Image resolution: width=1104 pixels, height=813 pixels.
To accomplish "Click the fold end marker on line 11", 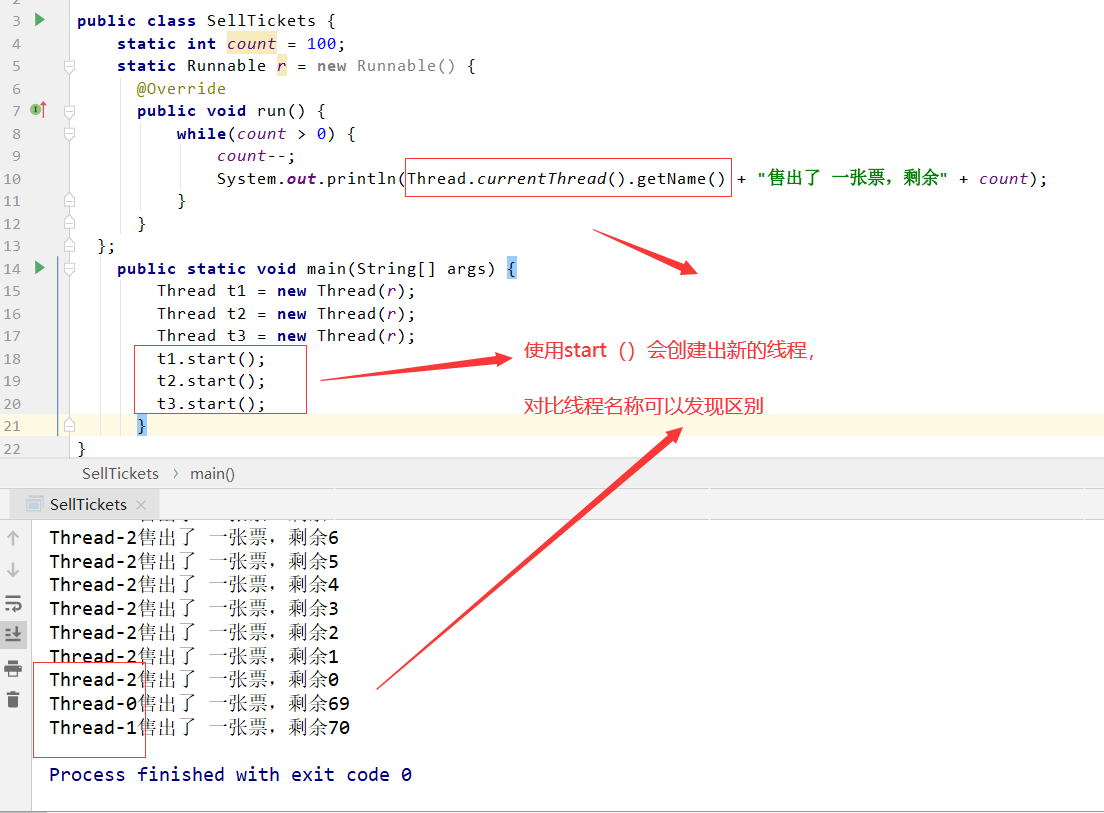I will point(69,201).
